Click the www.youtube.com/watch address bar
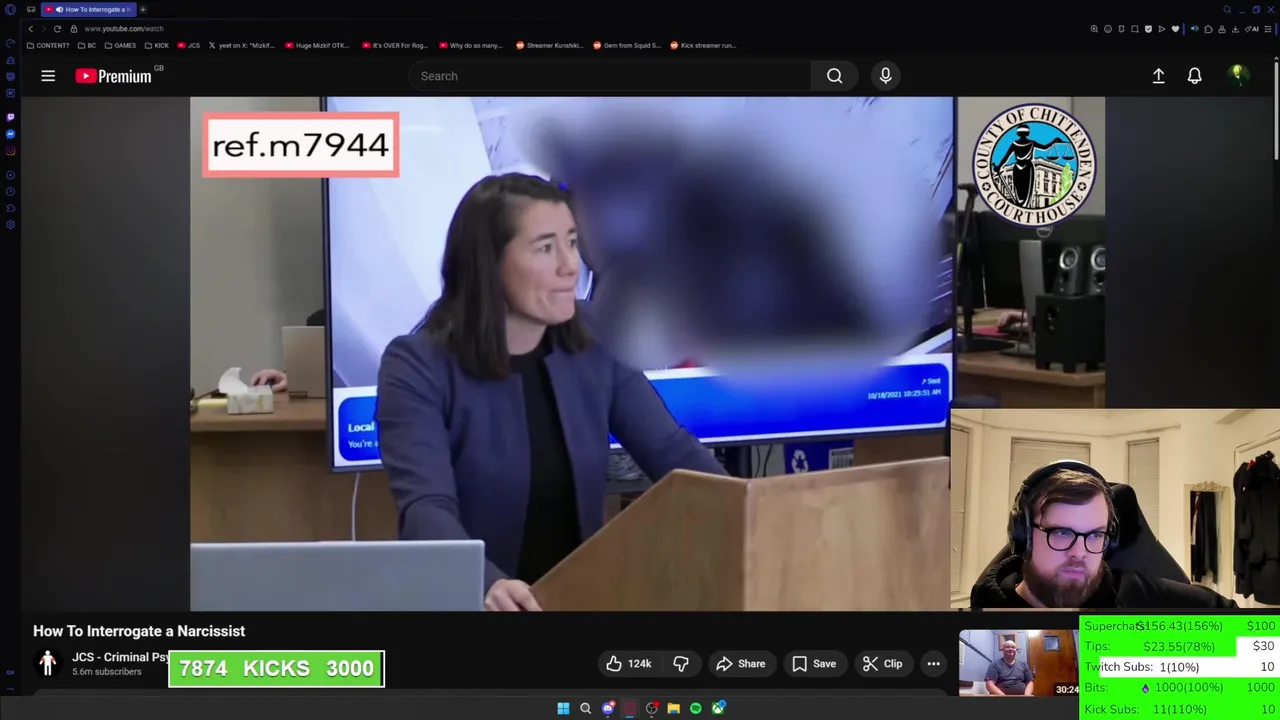1280x720 pixels. [x=124, y=29]
